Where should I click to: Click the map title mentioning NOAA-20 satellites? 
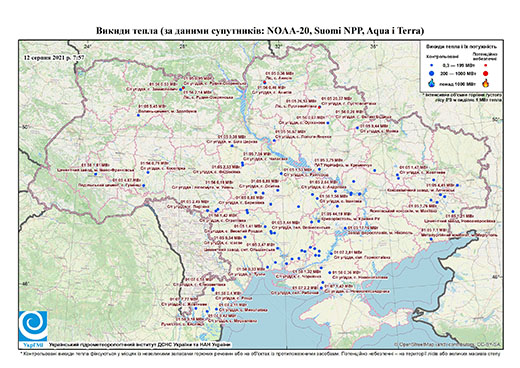[x=260, y=31]
